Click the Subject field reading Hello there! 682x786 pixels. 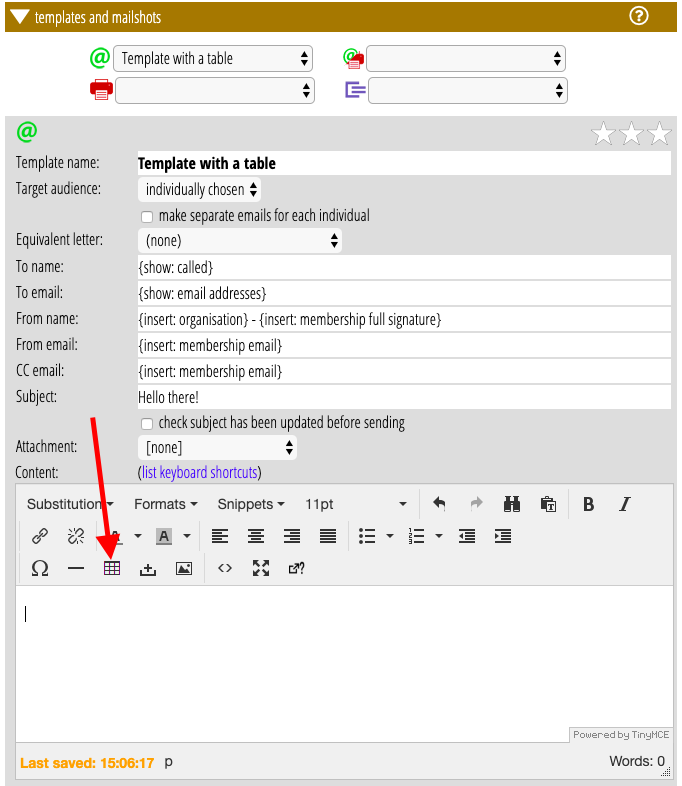404,398
